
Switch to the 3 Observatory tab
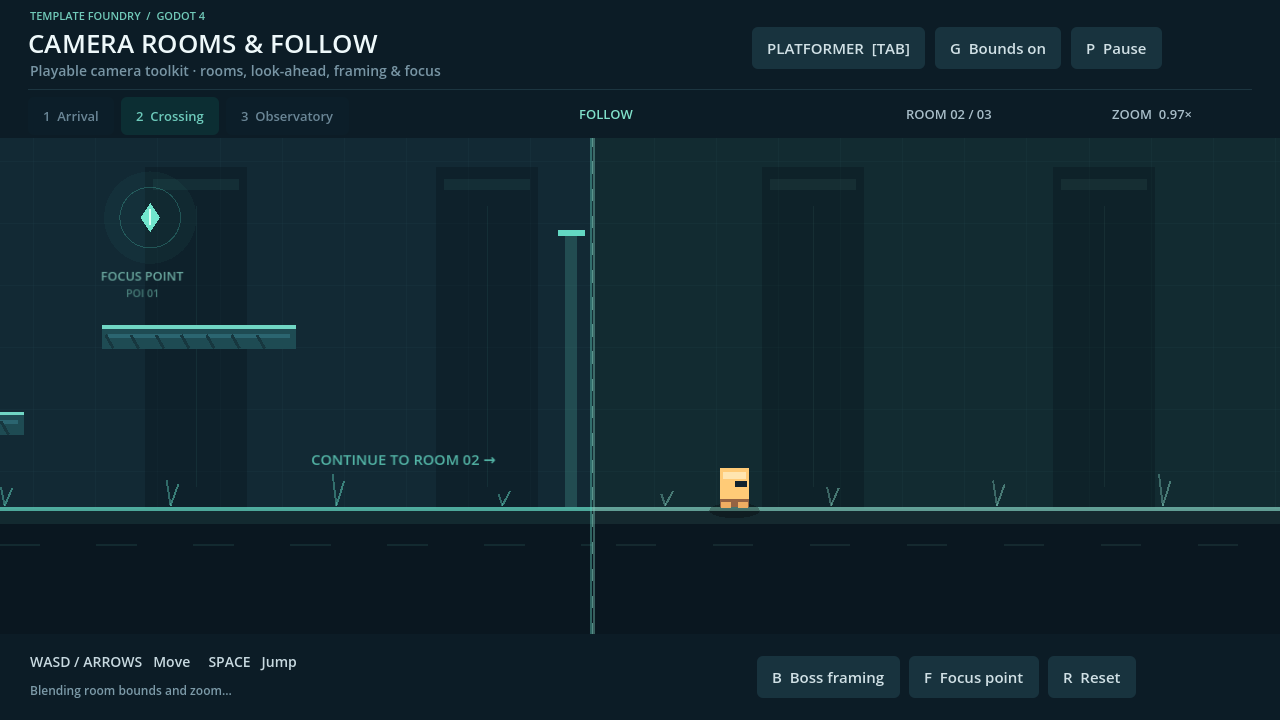coord(287,116)
